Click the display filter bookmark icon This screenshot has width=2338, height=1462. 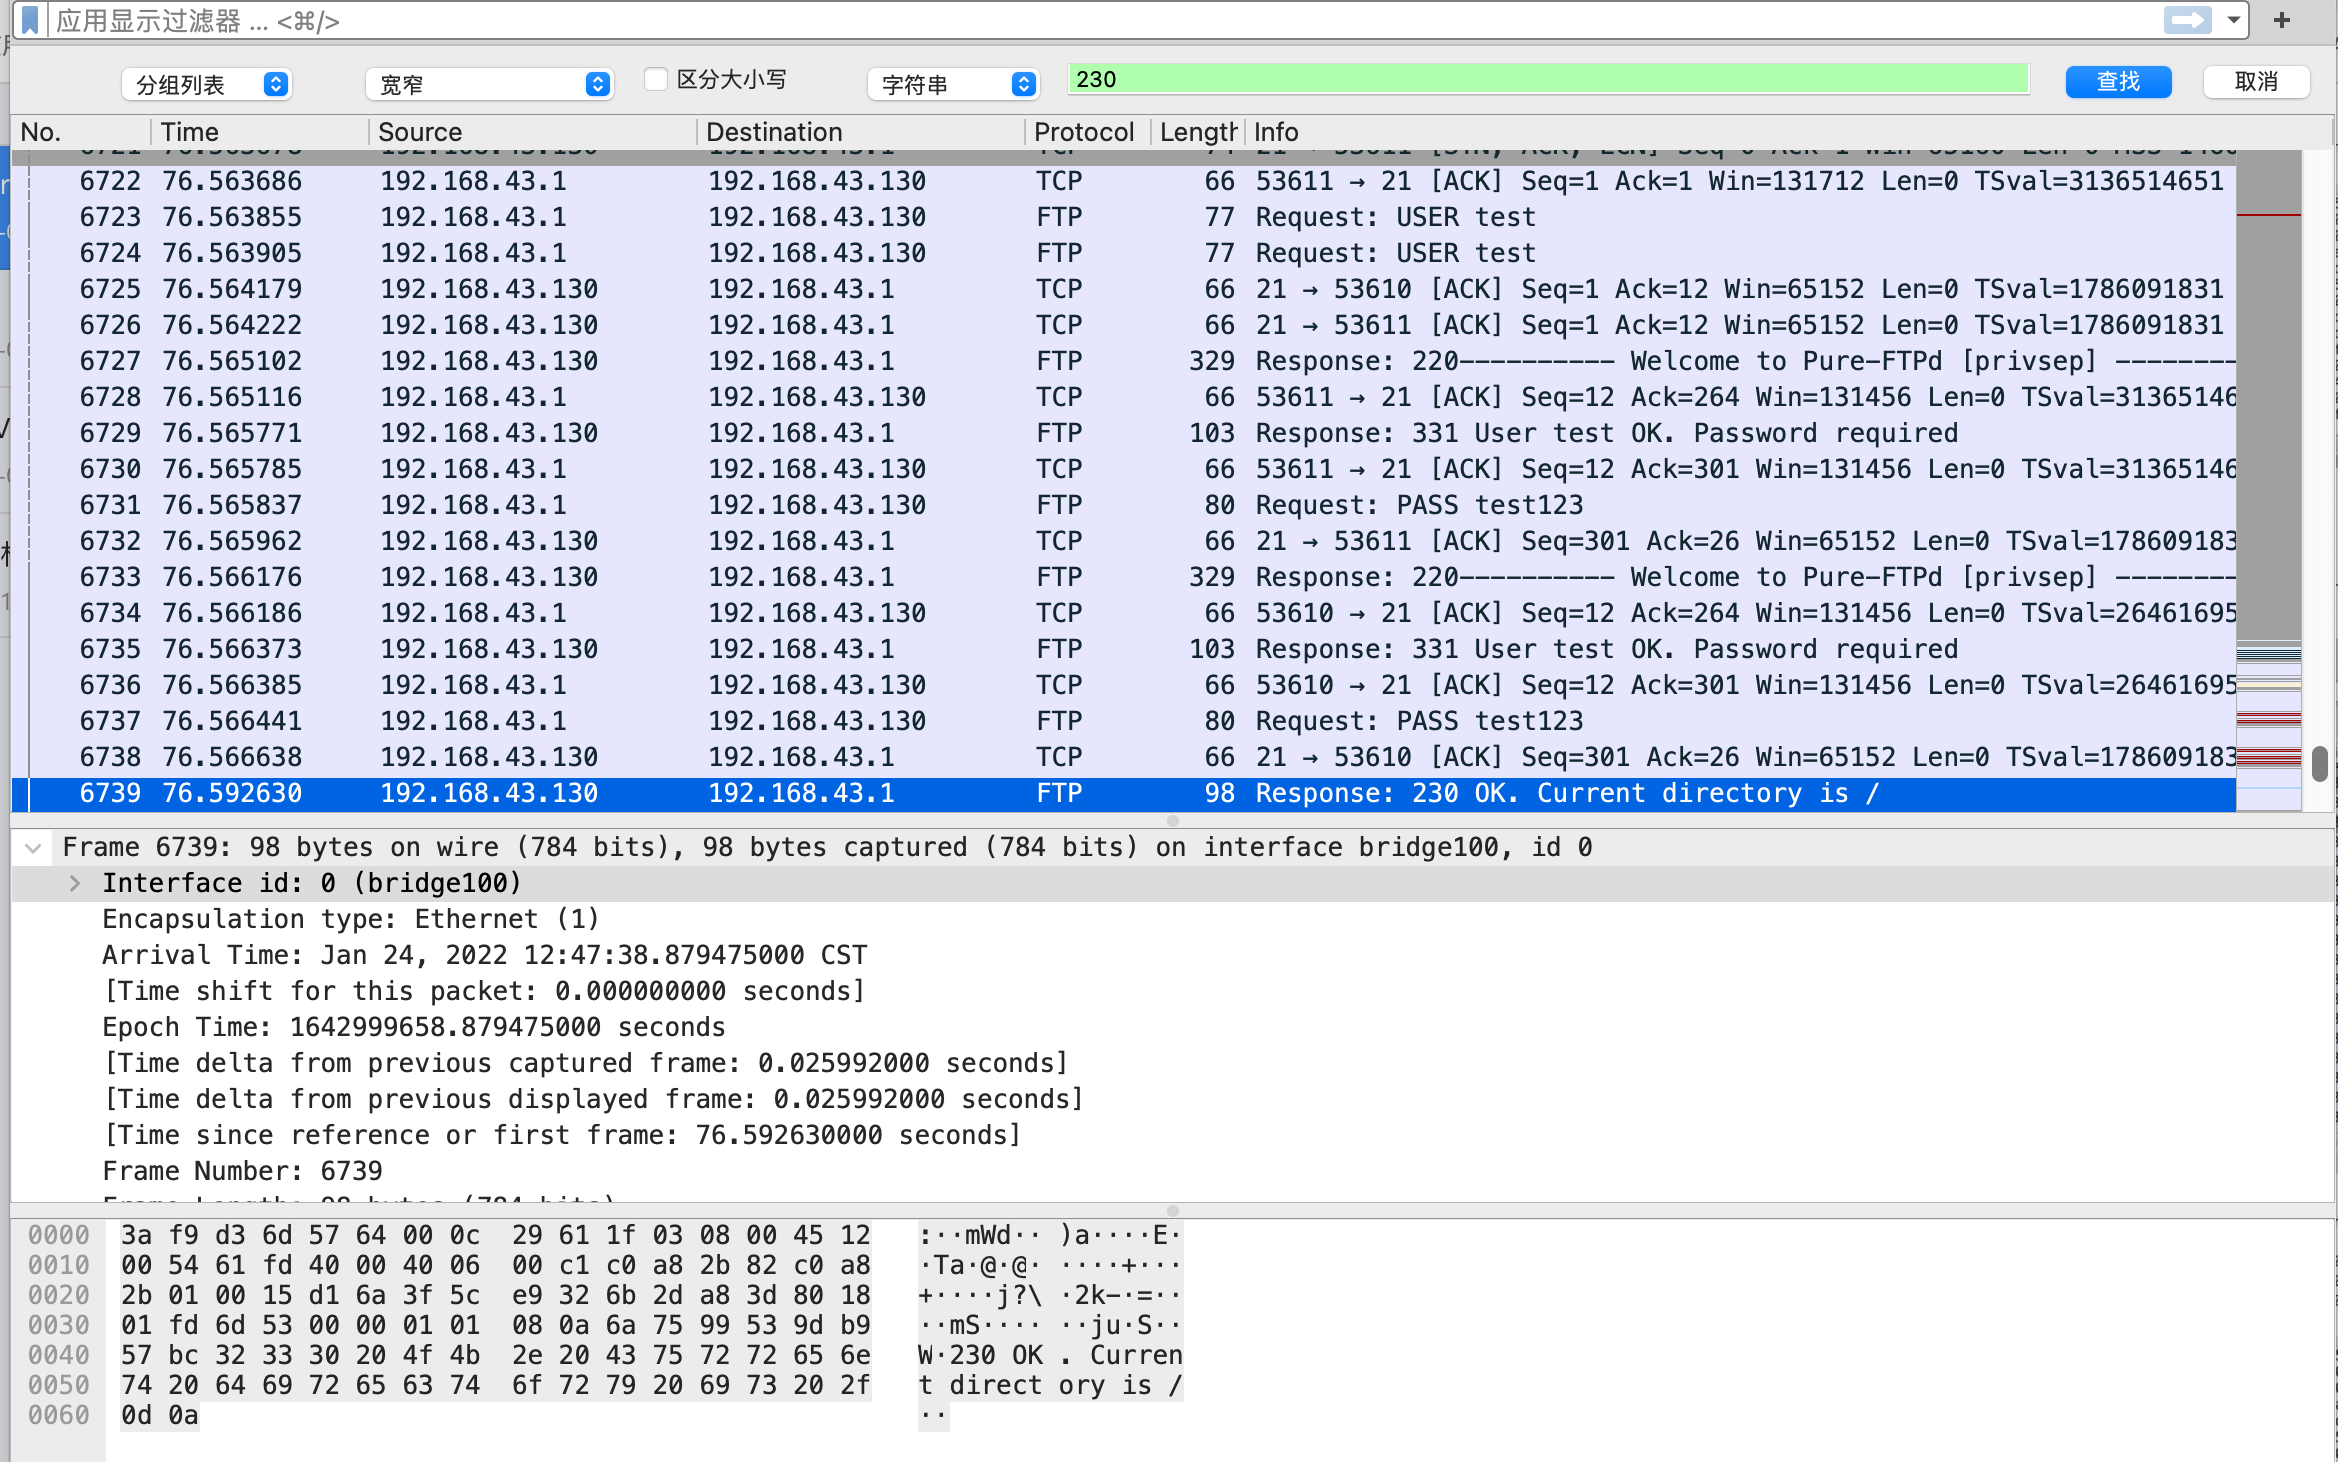click(30, 20)
